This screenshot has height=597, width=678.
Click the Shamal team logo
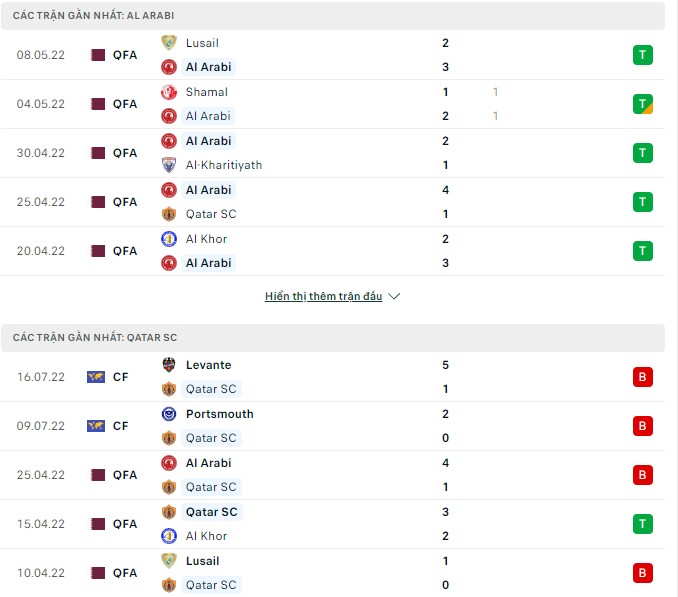pos(169,92)
